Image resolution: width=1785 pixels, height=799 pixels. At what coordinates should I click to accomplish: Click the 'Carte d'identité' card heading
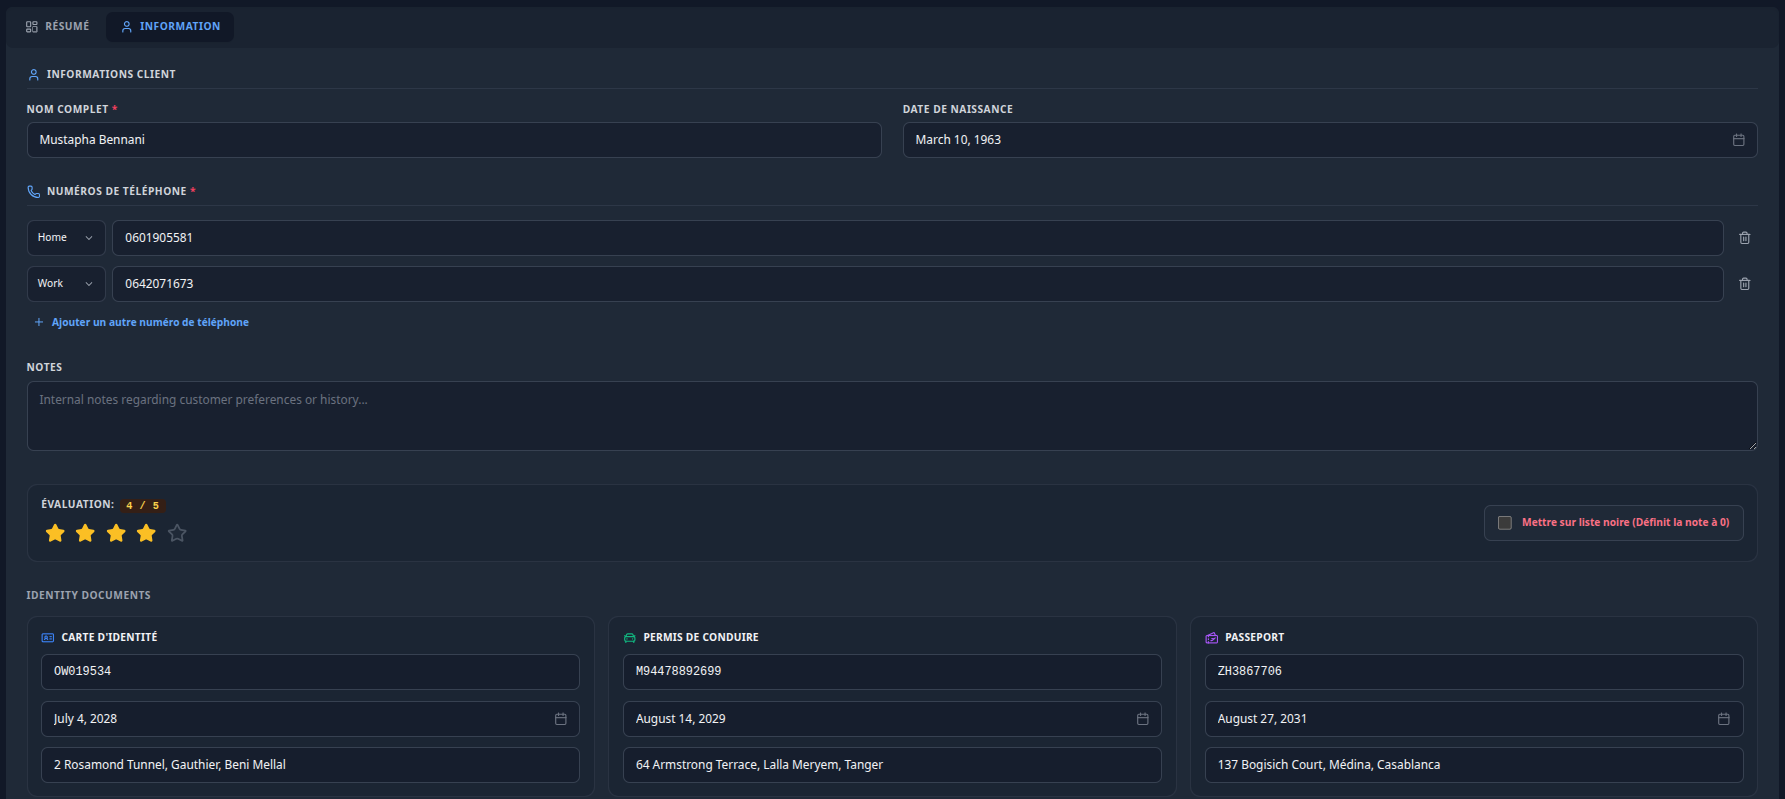click(109, 637)
